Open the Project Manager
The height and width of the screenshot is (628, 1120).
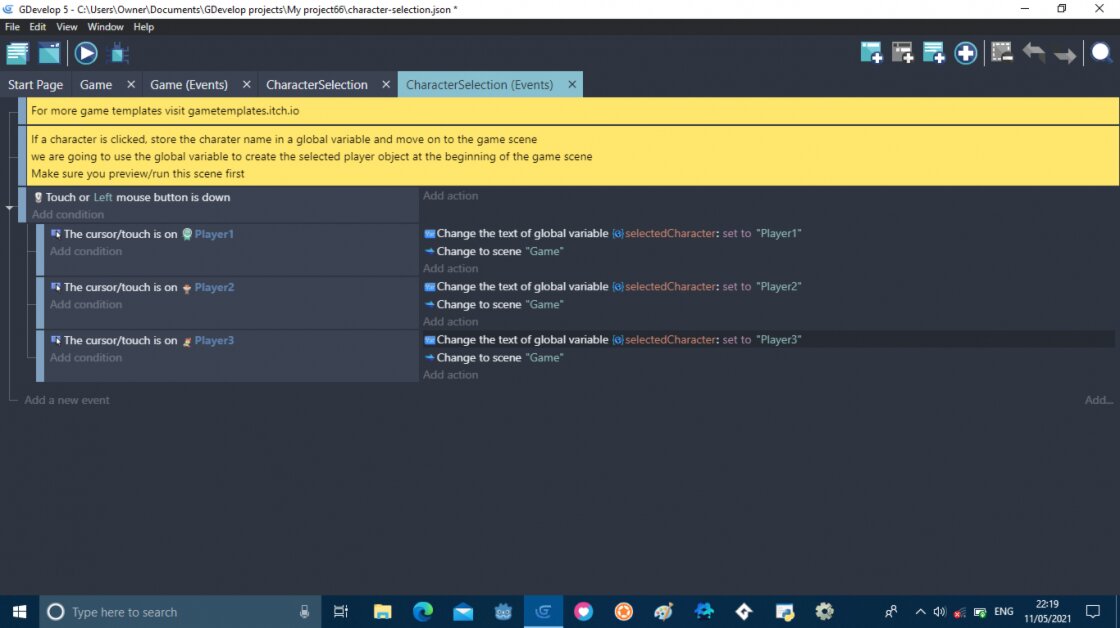[17, 53]
